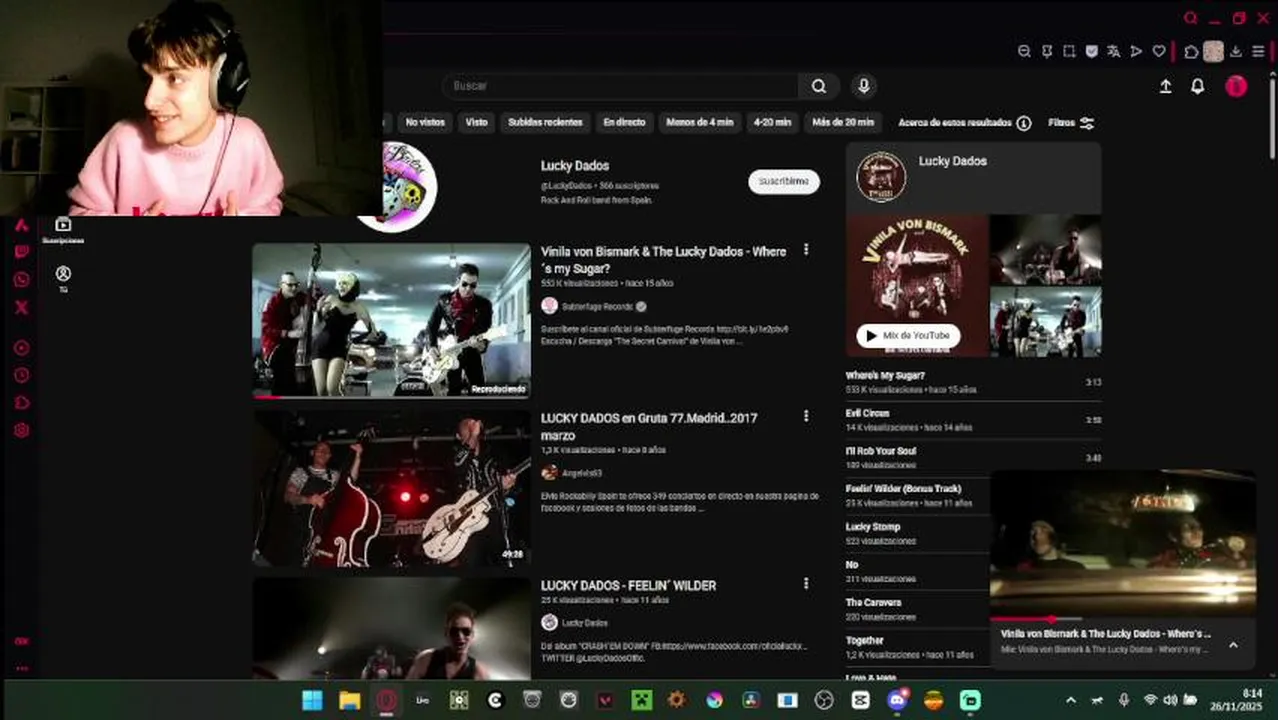Open the ad blocker shield icon
This screenshot has height=720, width=1278.
pyautogui.click(x=1091, y=52)
